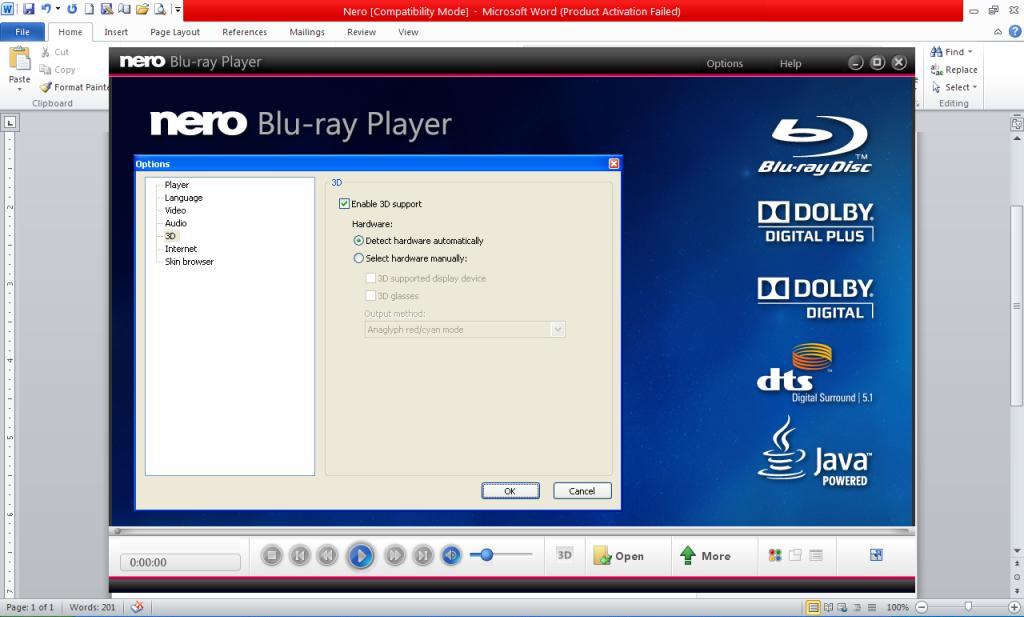Click New document icon in quick access toolbar

pos(89,9)
